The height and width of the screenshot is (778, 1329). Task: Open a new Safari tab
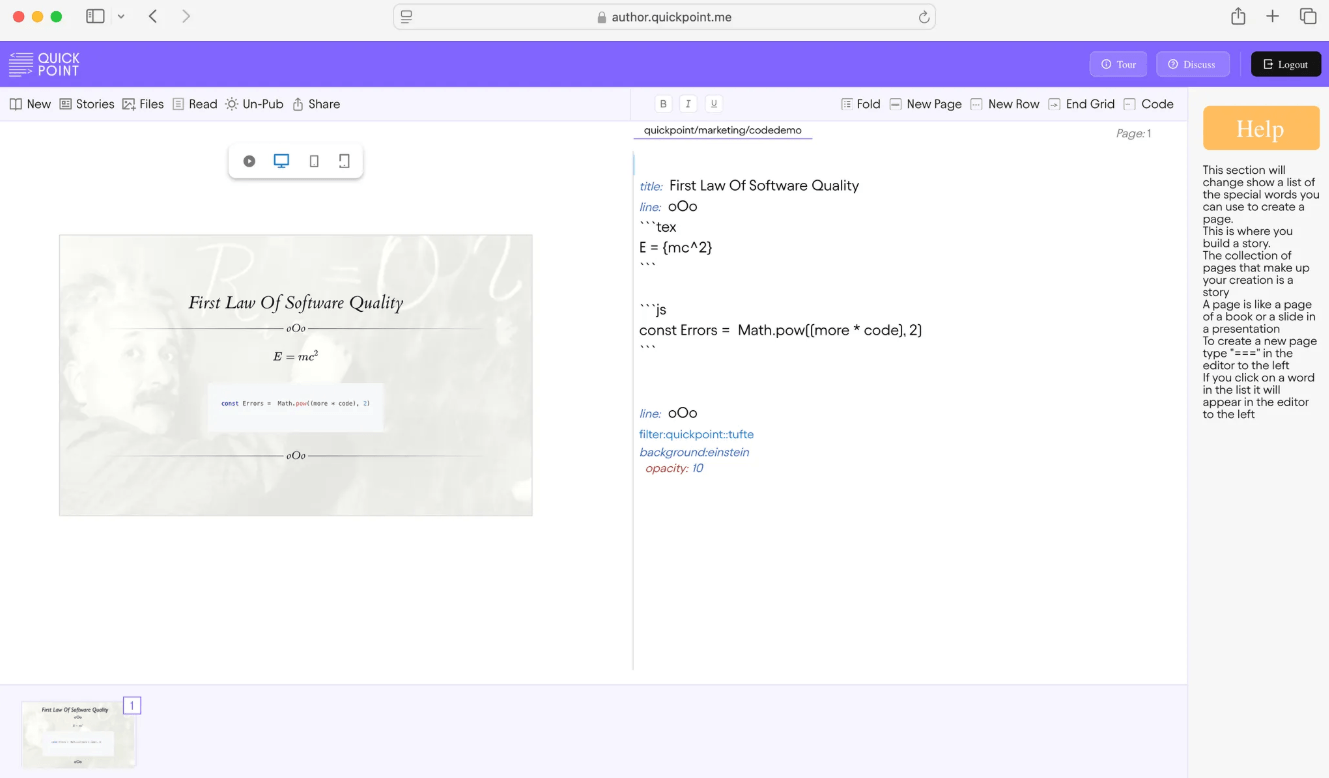coord(1272,16)
